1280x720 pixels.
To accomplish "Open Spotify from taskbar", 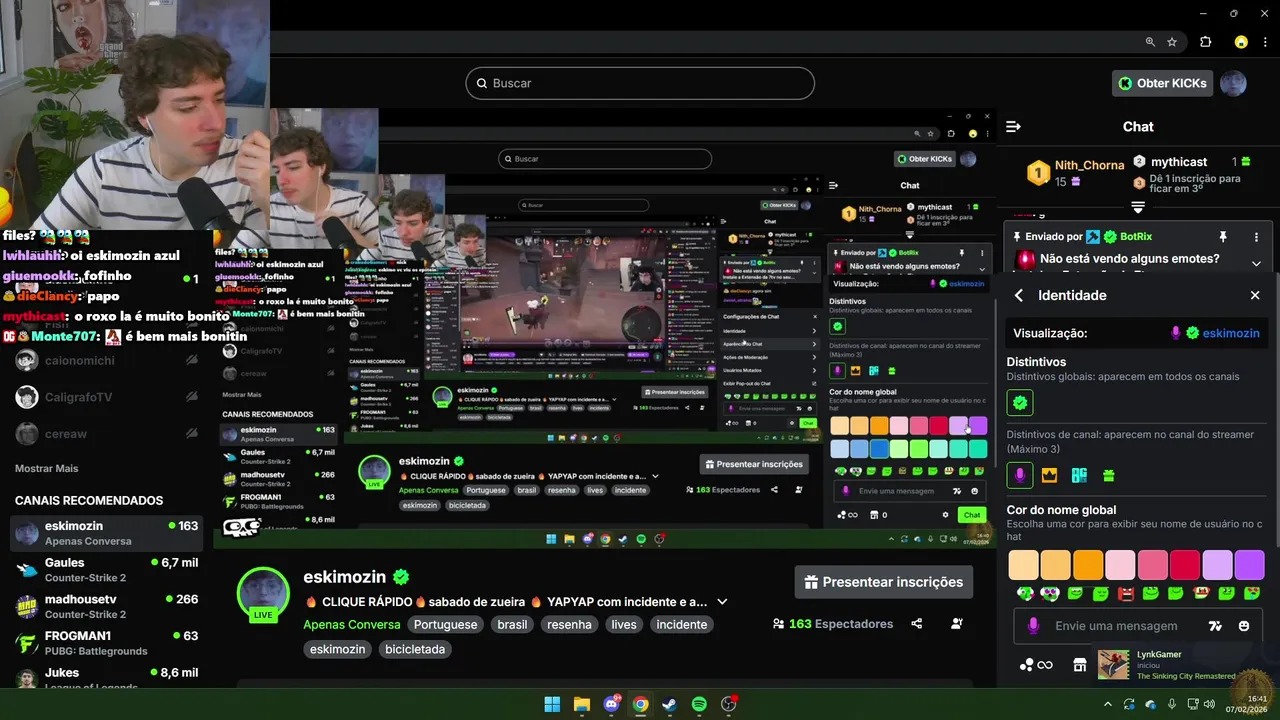I will point(699,704).
